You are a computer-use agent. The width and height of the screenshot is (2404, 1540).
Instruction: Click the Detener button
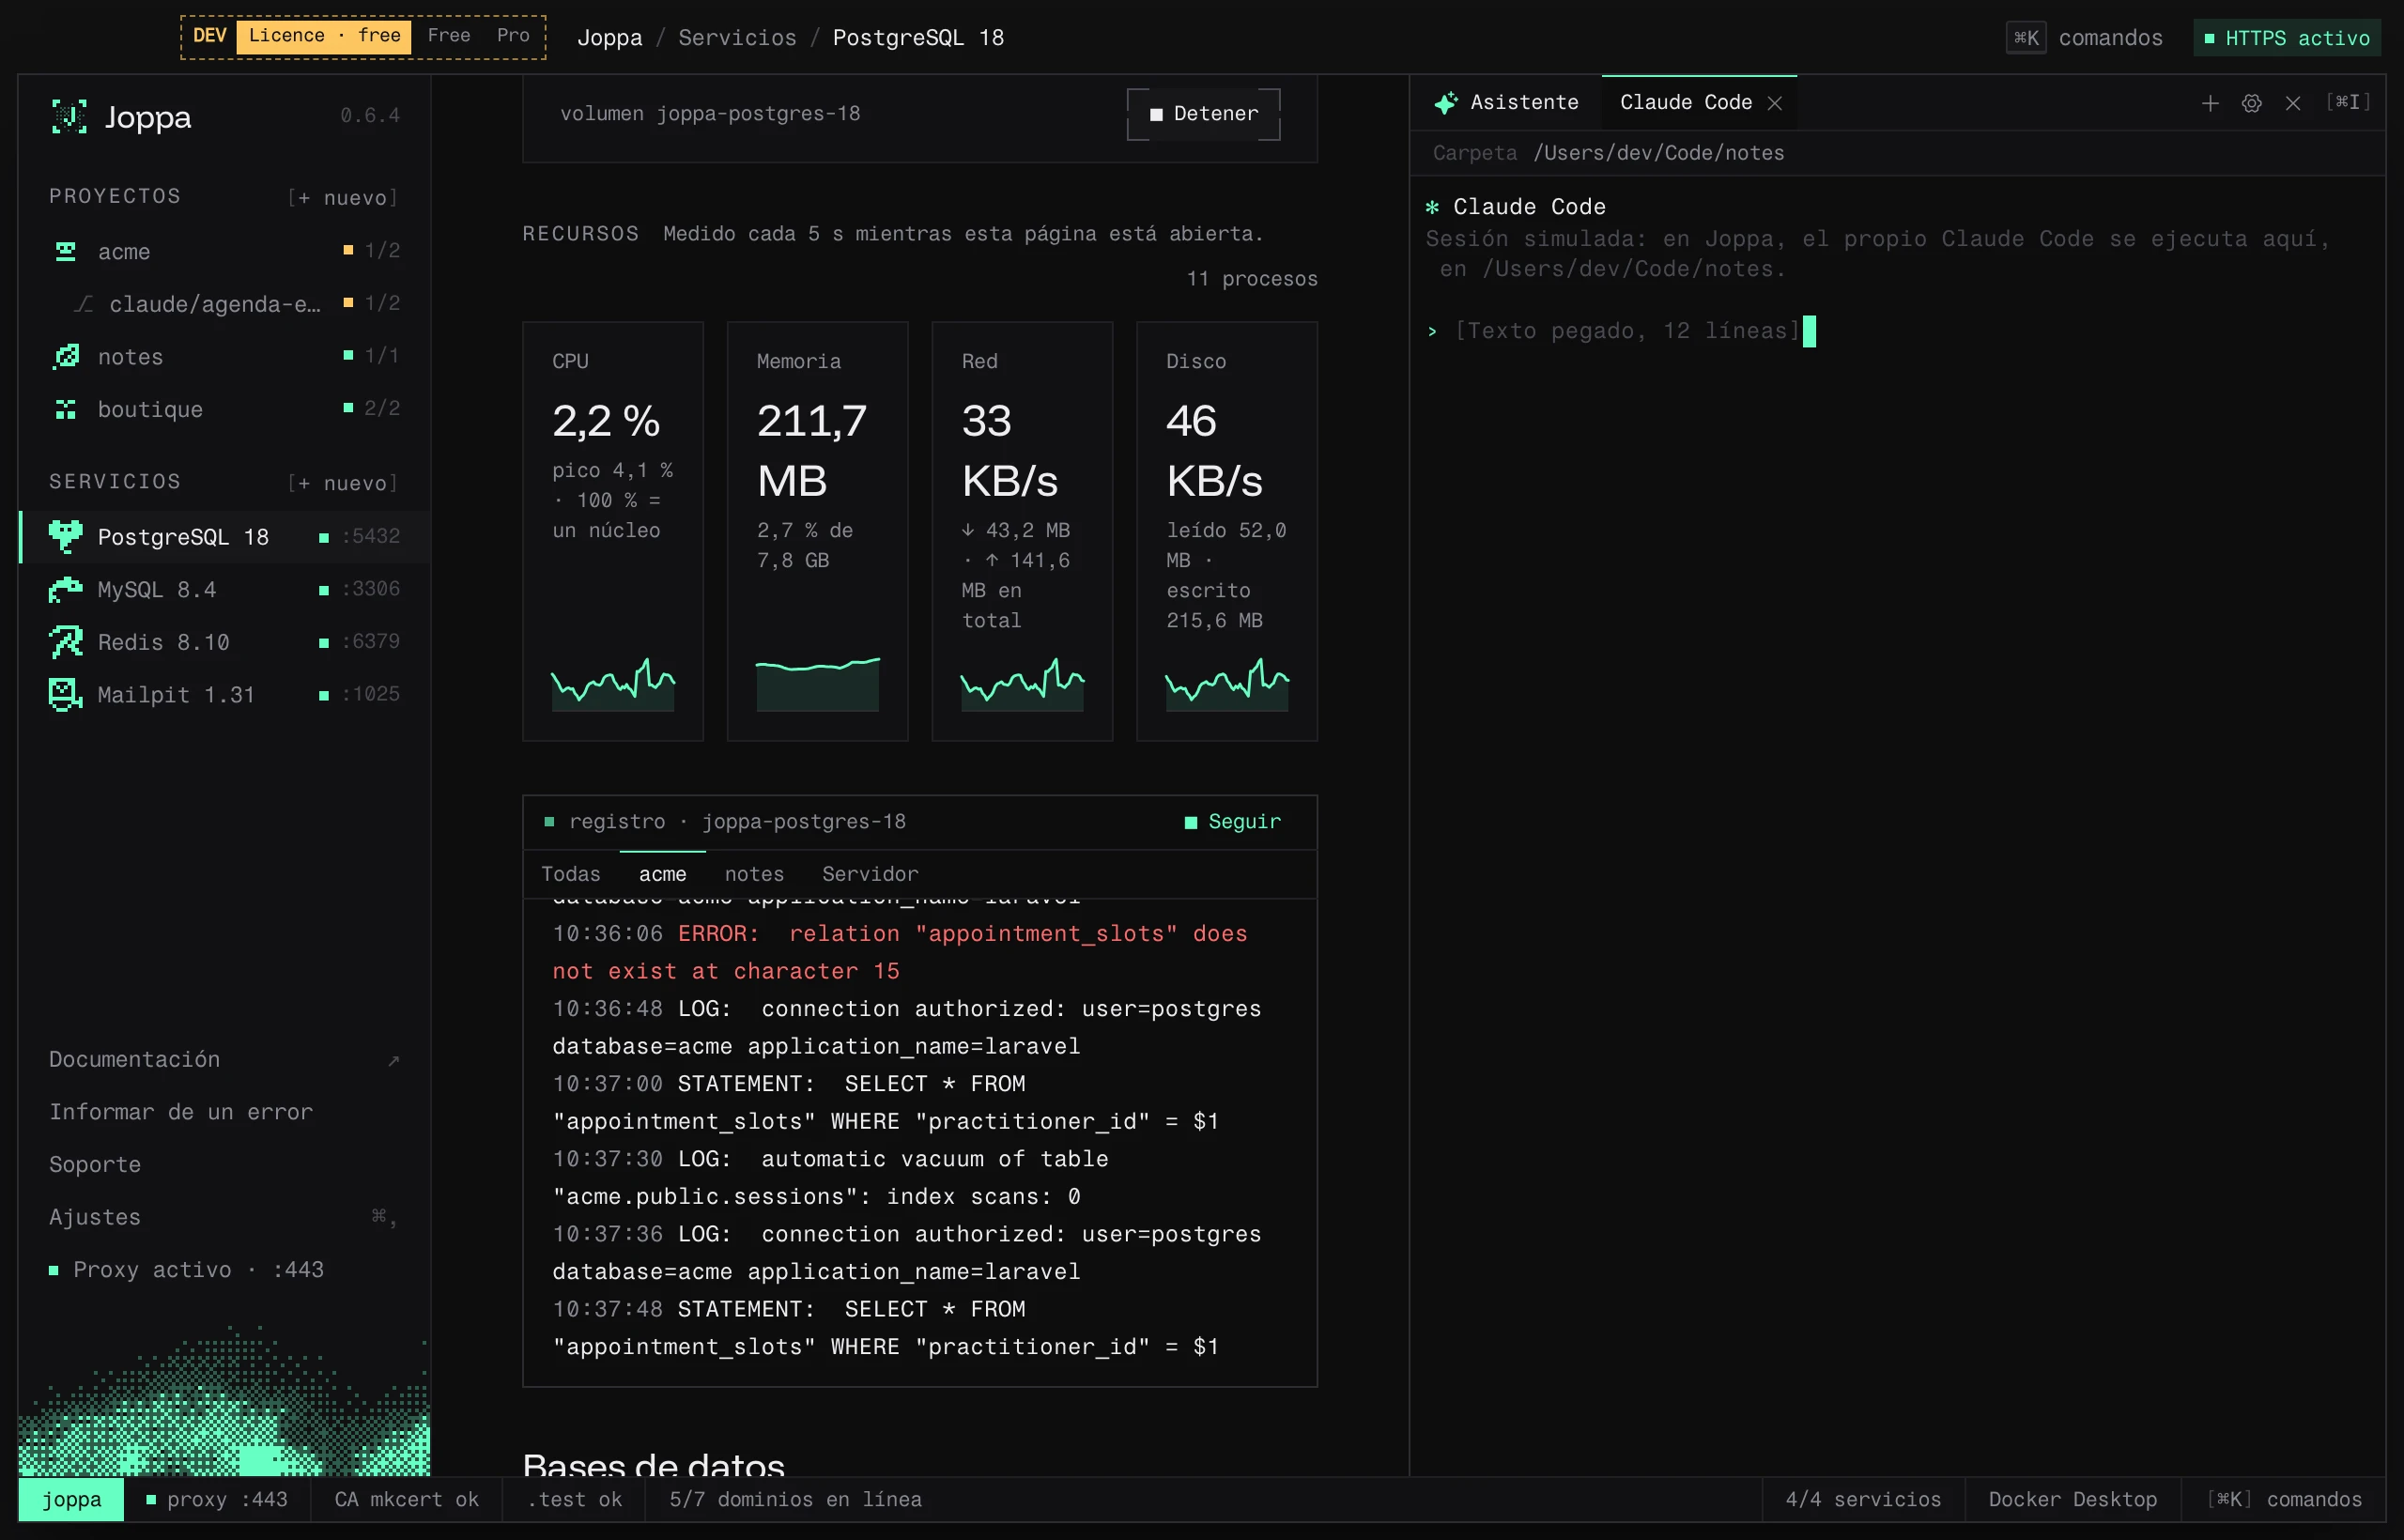tap(1203, 114)
